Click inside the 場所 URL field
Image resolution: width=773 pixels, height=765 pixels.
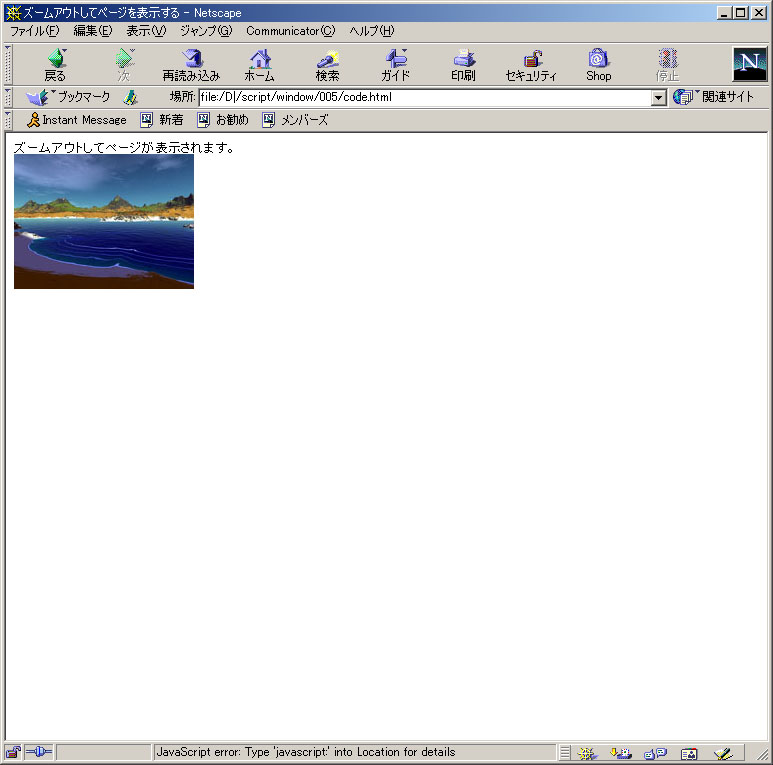pos(424,97)
